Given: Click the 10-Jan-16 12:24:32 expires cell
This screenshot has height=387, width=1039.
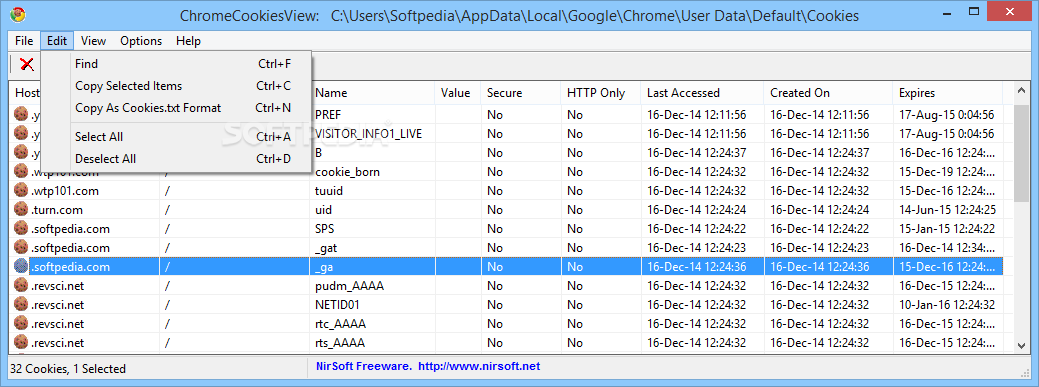Looking at the screenshot, I should 947,305.
